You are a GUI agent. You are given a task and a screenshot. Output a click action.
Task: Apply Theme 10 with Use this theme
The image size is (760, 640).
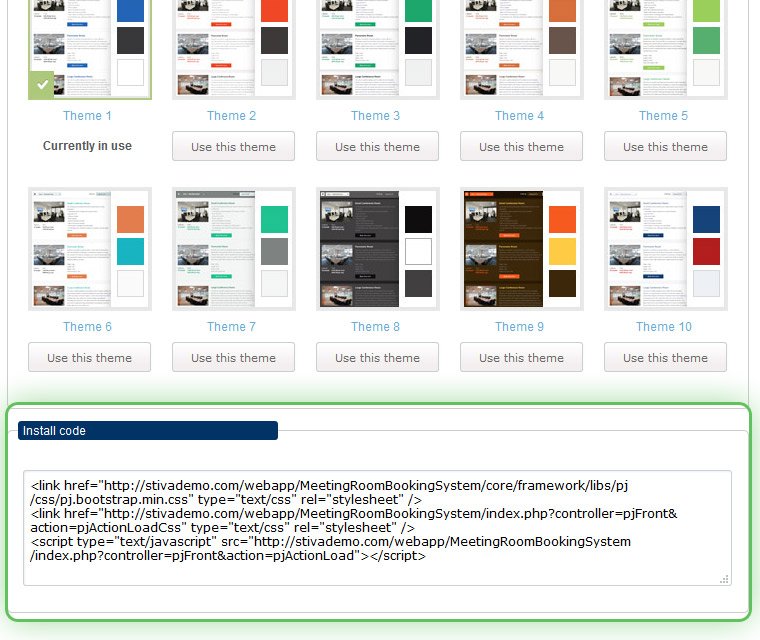click(x=665, y=357)
